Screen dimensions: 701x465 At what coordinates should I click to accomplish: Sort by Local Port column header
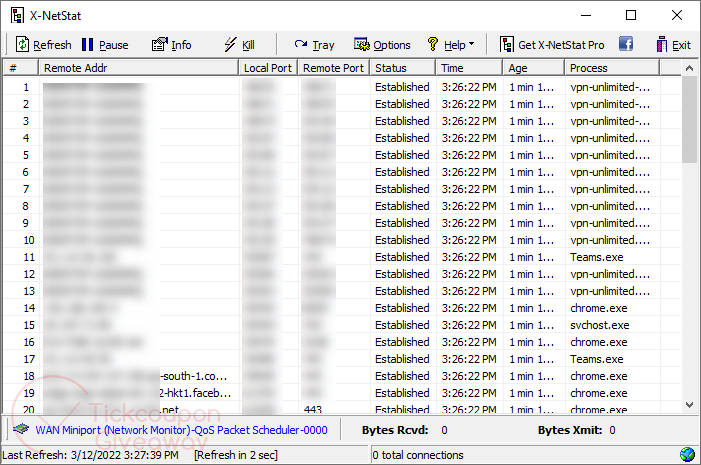(268, 68)
